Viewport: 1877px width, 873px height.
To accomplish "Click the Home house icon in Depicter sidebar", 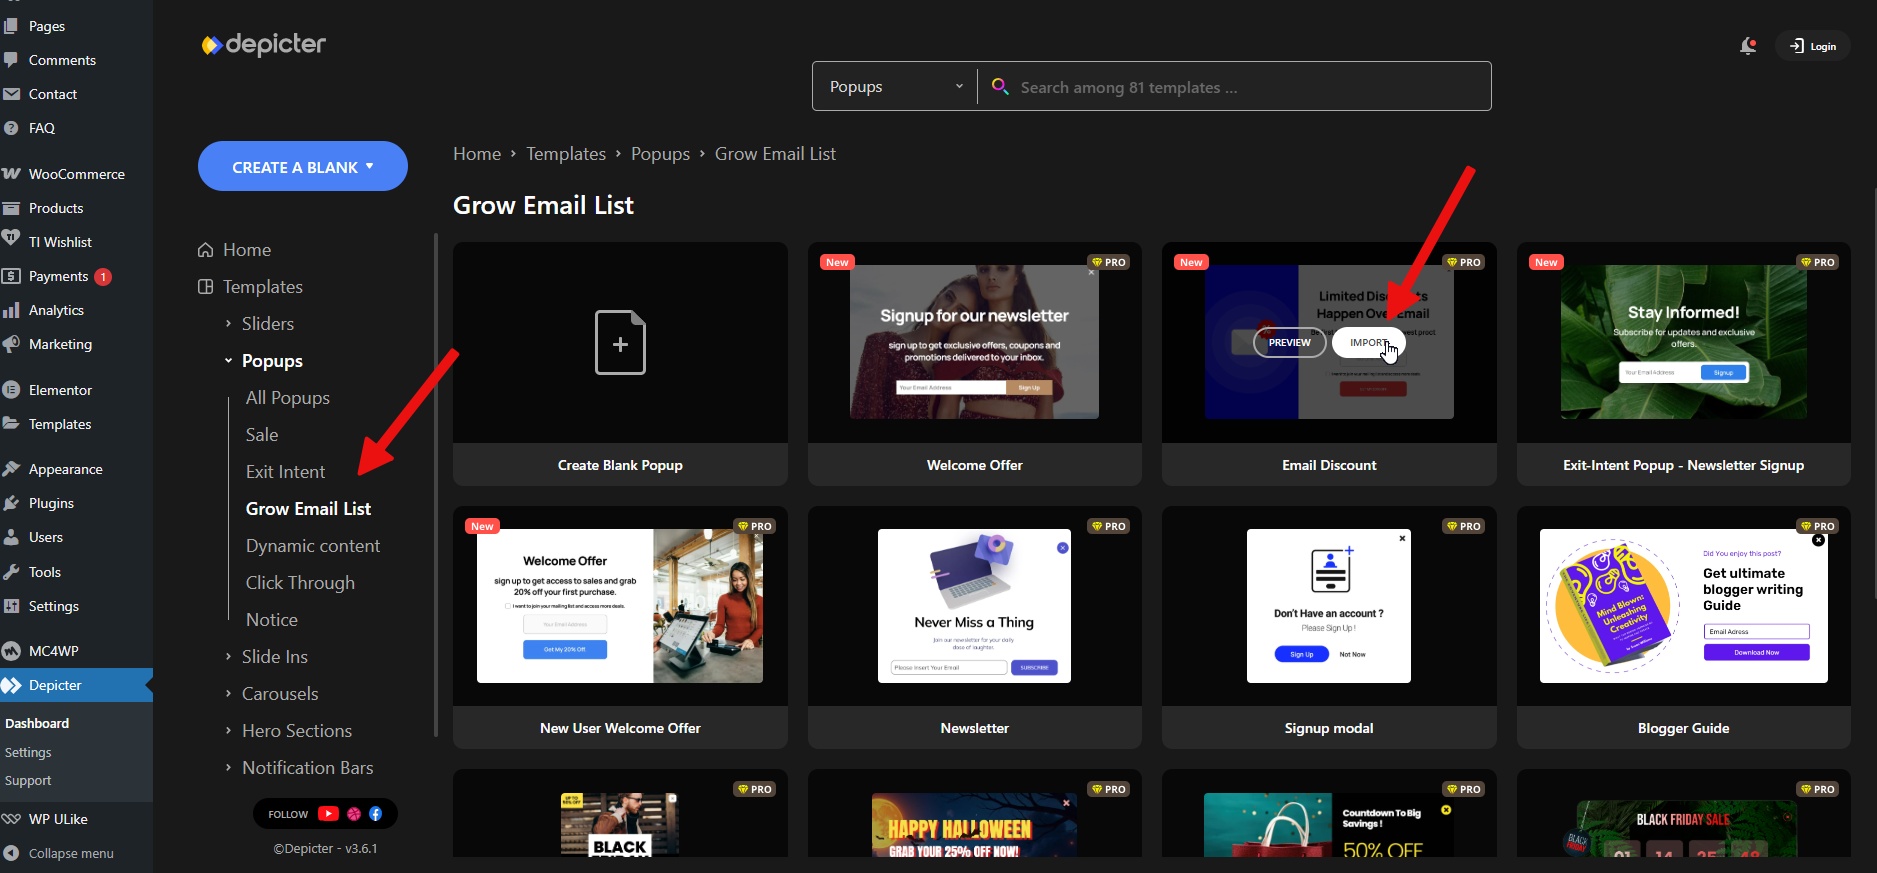I will (206, 250).
